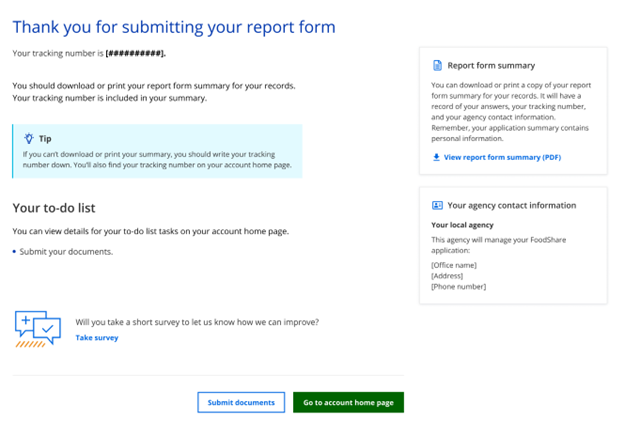Click the 'Report form summary' card title
This screenshot has height=421, width=624.
491,66
